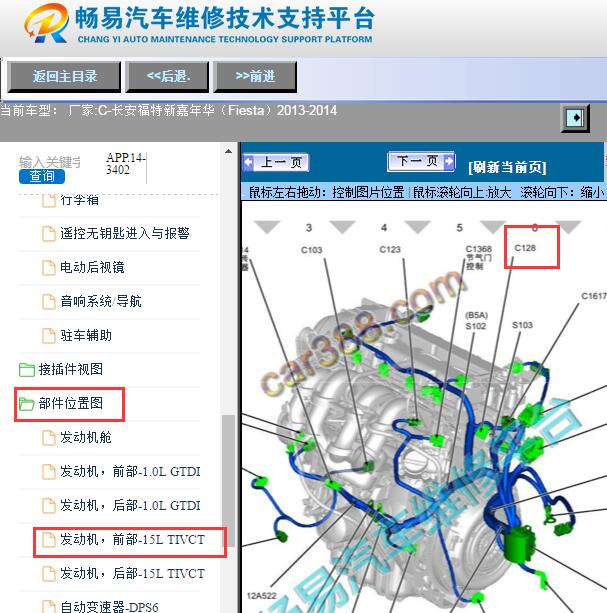Click splice label S102 in the diagram
The width and height of the screenshot is (607, 613).
pyautogui.click(x=476, y=326)
